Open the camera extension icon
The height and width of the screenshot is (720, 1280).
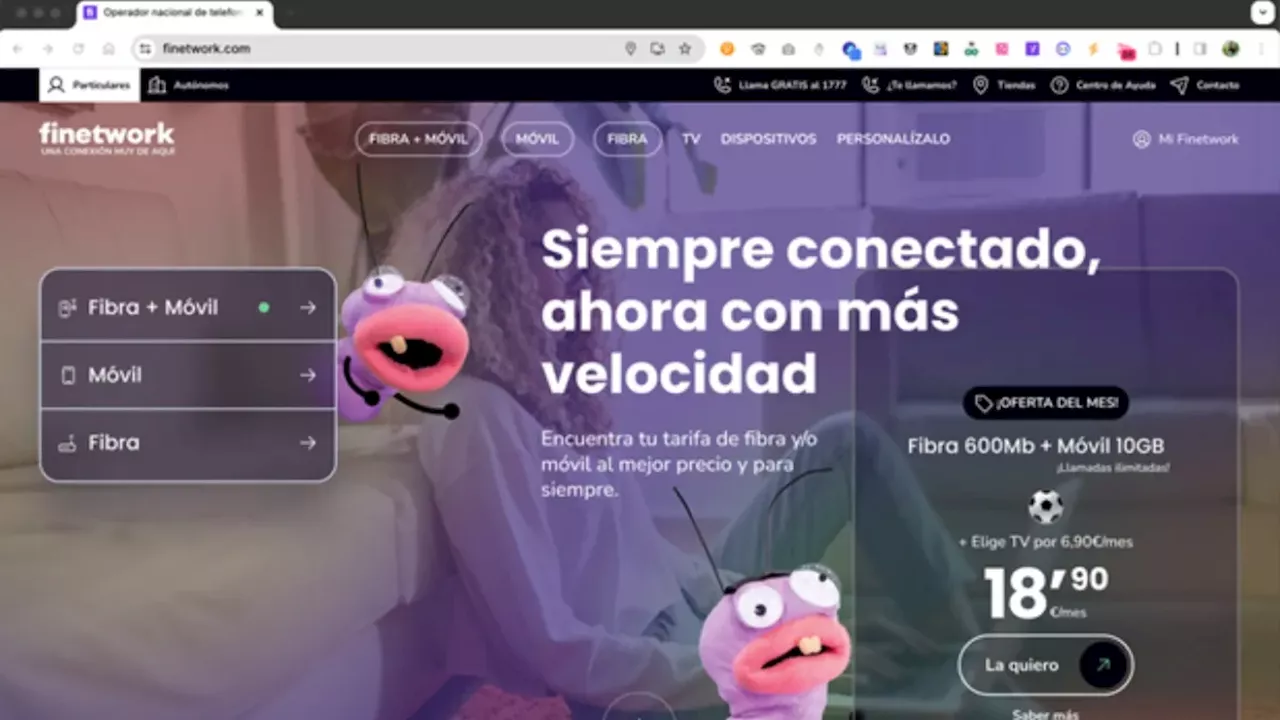788,48
